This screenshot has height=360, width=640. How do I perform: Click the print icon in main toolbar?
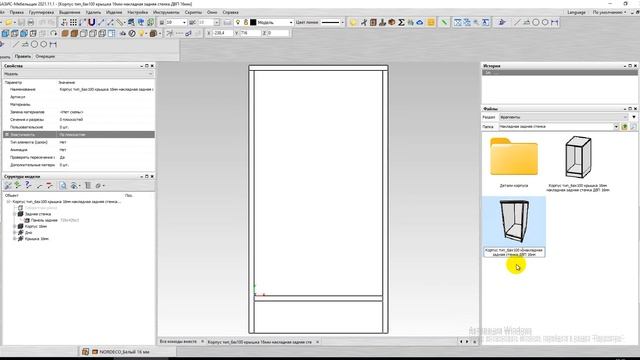31,22
